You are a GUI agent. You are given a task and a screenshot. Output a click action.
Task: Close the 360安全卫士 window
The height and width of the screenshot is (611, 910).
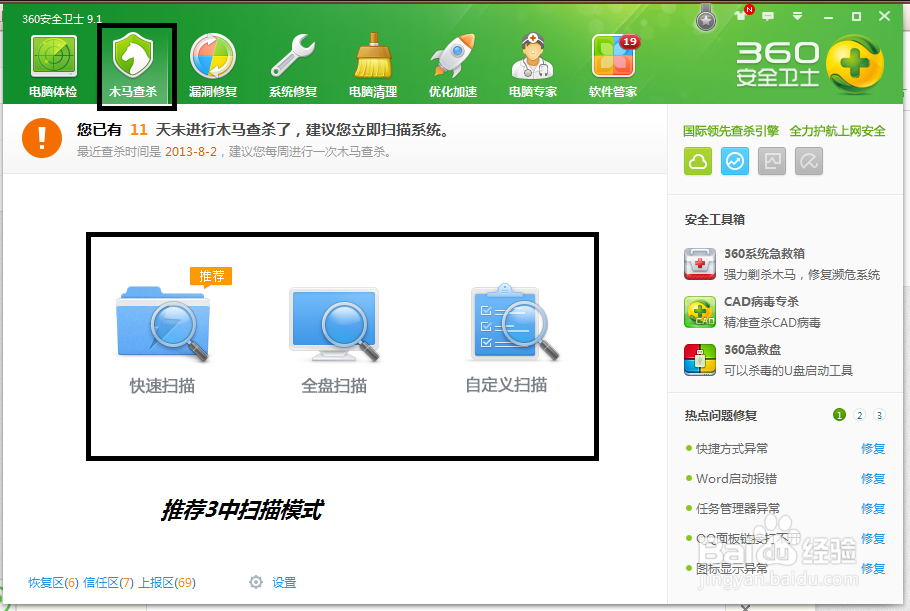click(884, 16)
